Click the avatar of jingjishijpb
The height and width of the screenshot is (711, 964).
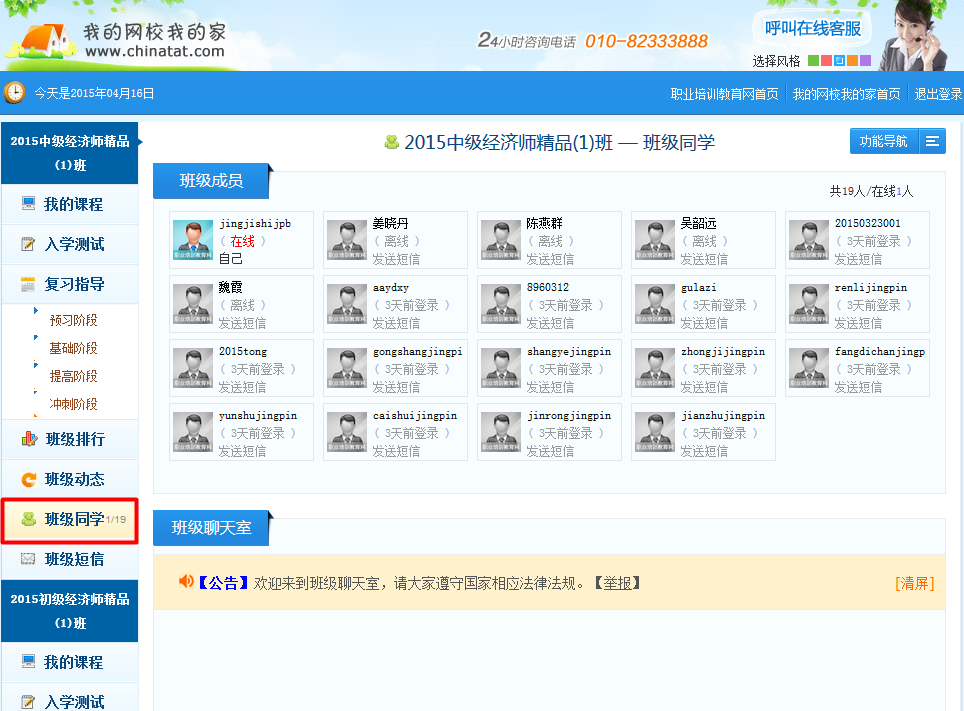pos(193,241)
